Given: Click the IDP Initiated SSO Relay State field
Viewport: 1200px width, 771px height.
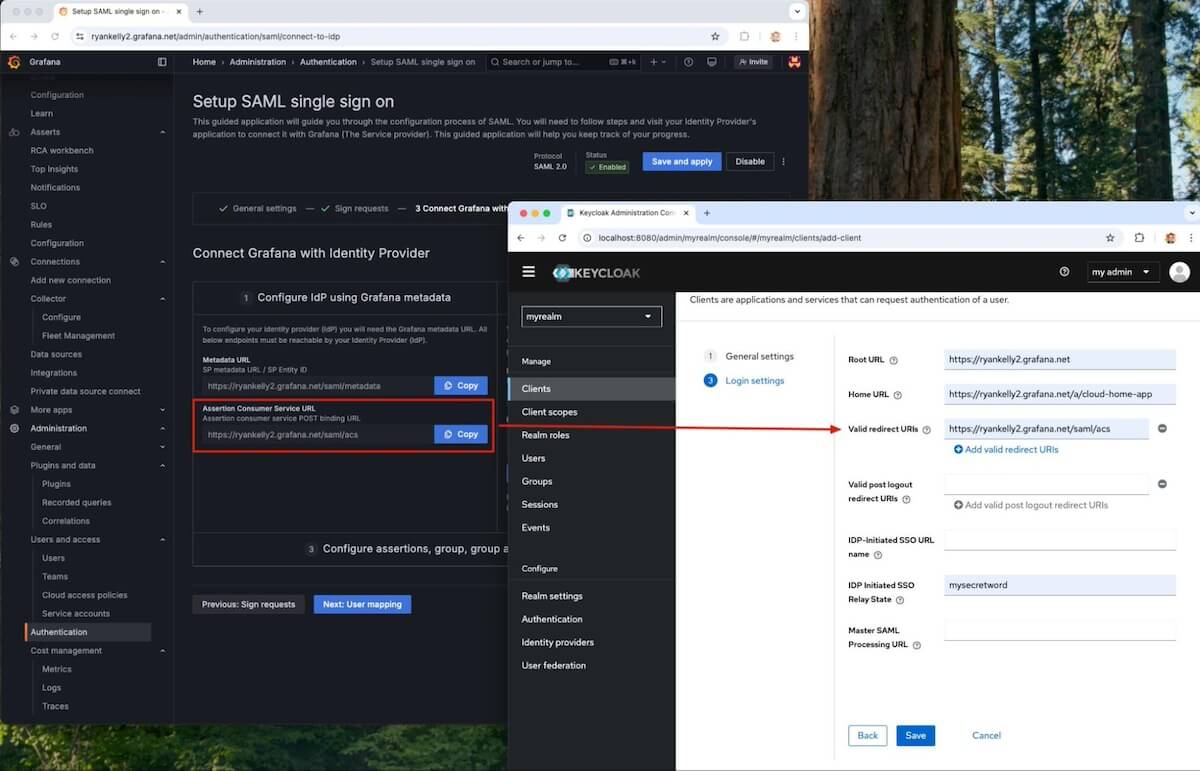Looking at the screenshot, I should tap(1060, 585).
